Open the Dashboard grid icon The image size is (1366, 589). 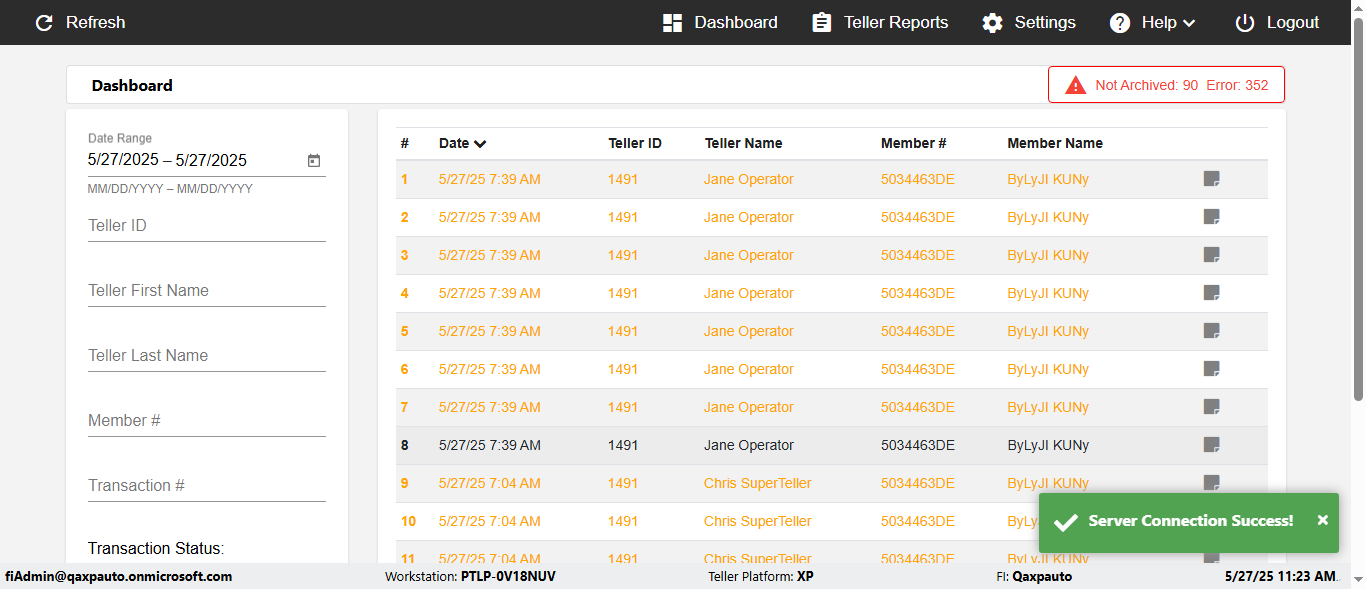coord(672,23)
